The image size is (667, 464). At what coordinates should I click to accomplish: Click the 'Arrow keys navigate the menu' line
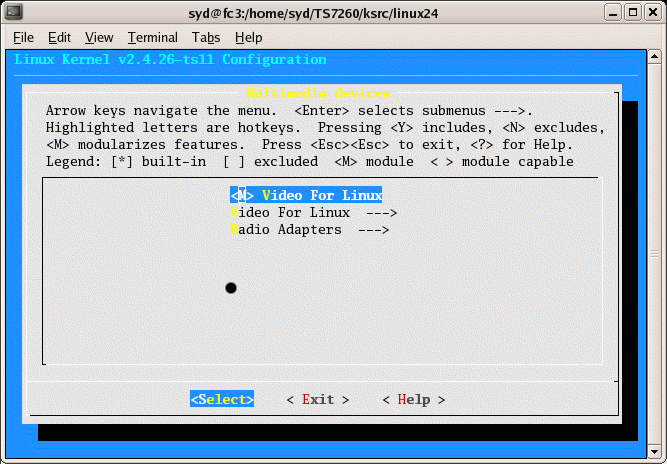click(289, 111)
